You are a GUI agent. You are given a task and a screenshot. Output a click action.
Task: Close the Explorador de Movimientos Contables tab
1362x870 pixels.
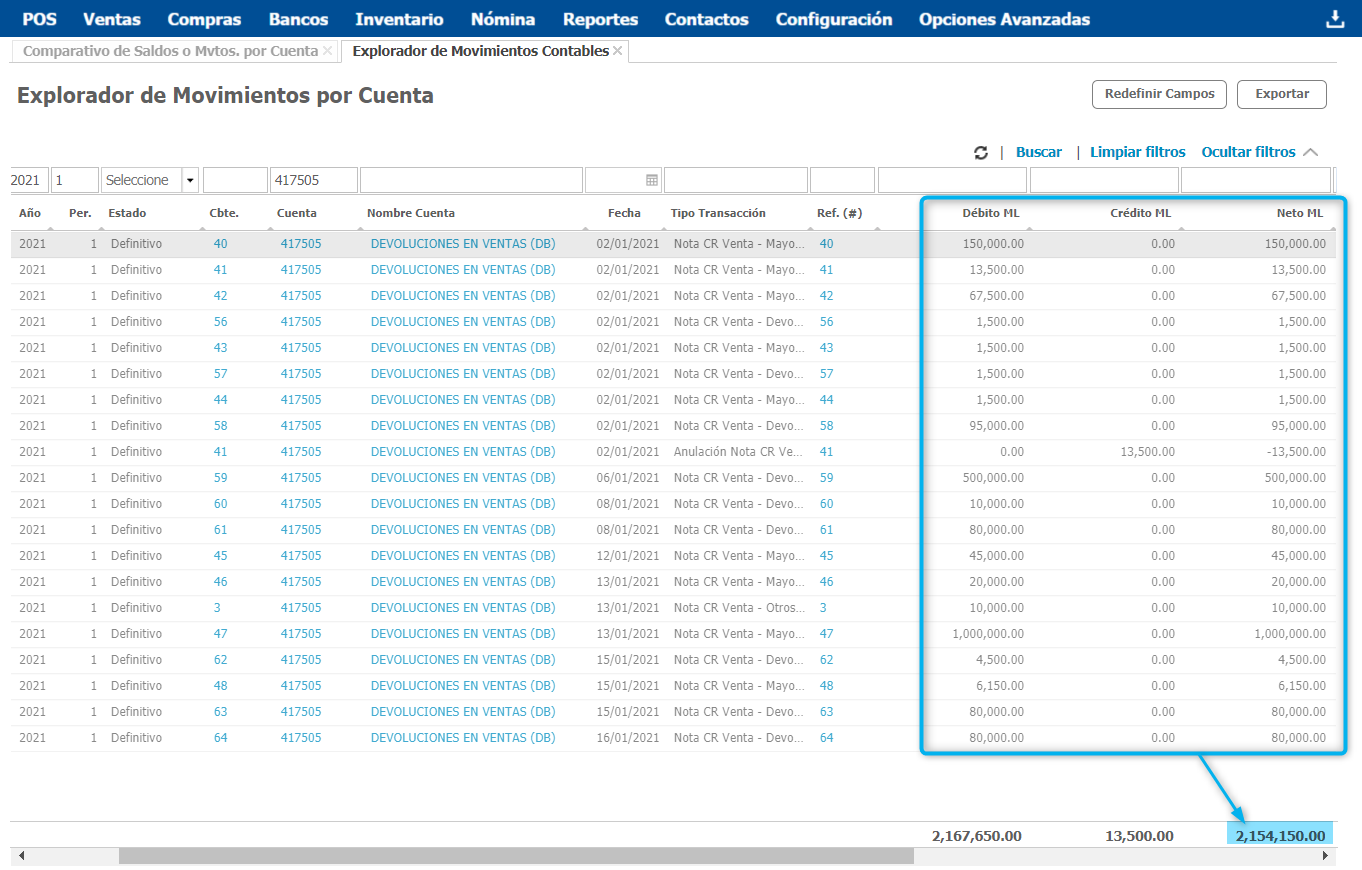[x=617, y=51]
